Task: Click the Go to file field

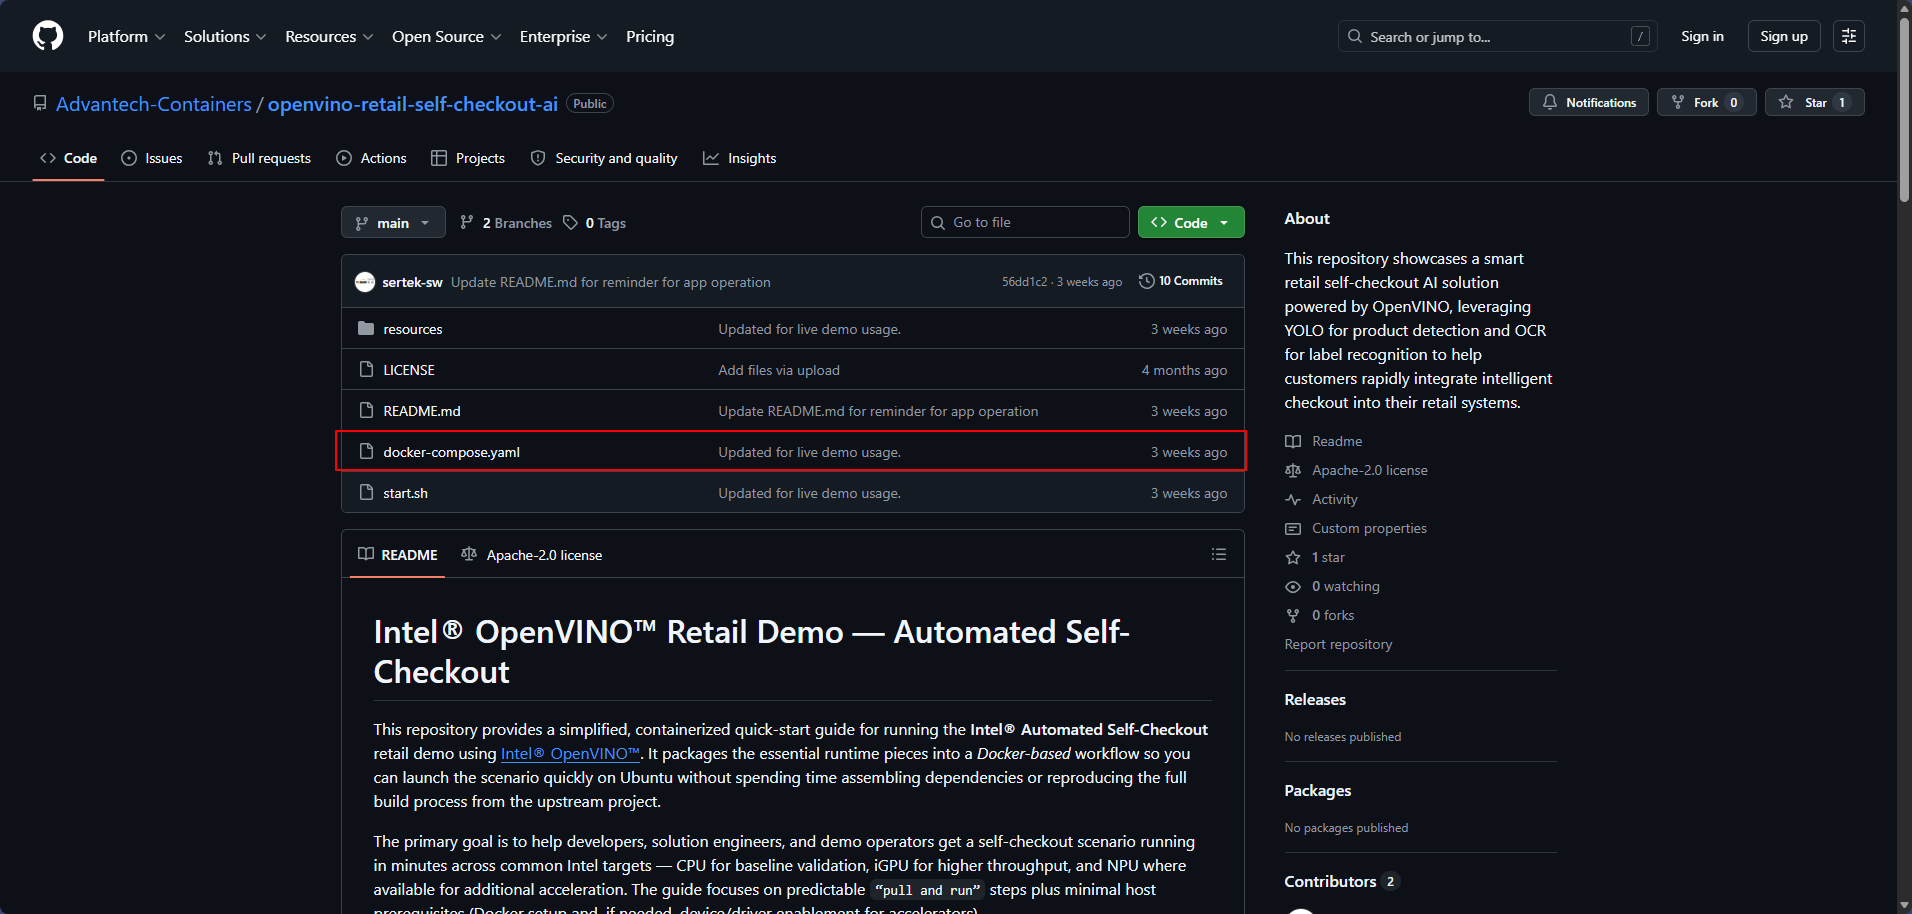Action: click(1025, 222)
